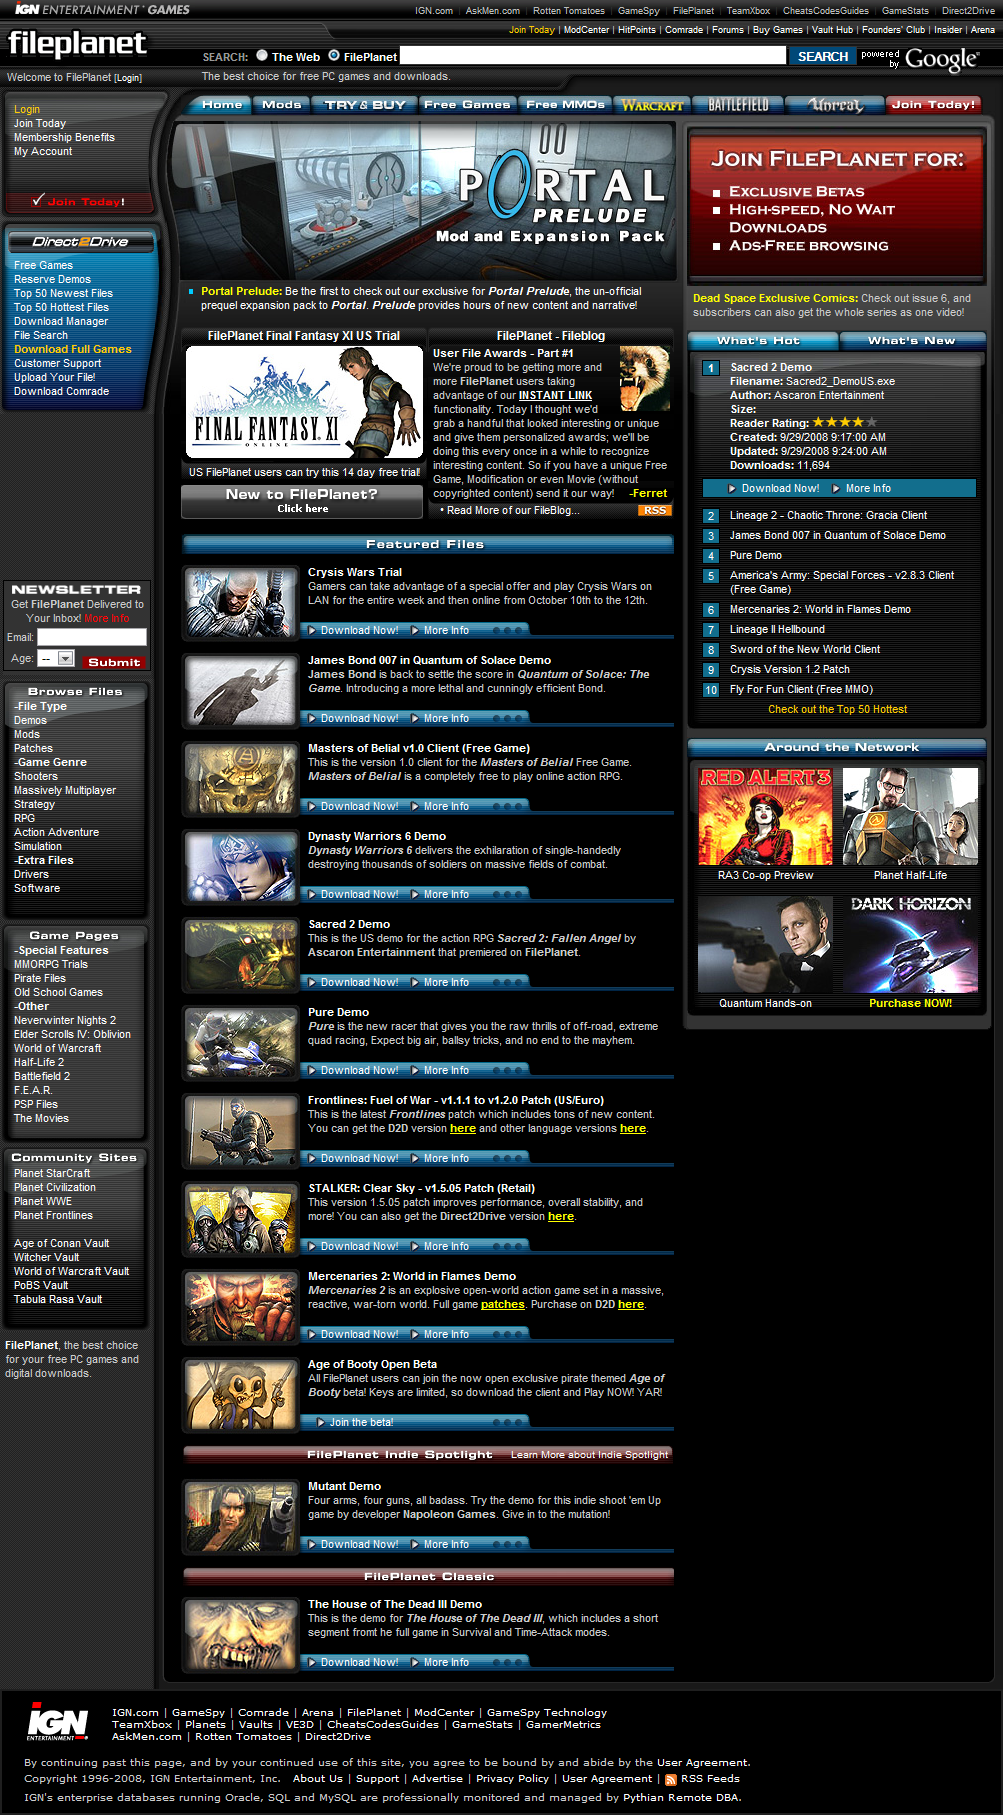
Task: Open the Planet Half-Life image
Action: coord(910,816)
